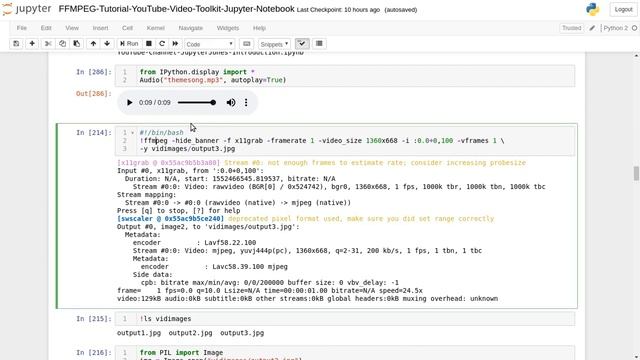Click the '!ls vidimages' code cell
This screenshot has width=640, height=360.
[x=345, y=319]
